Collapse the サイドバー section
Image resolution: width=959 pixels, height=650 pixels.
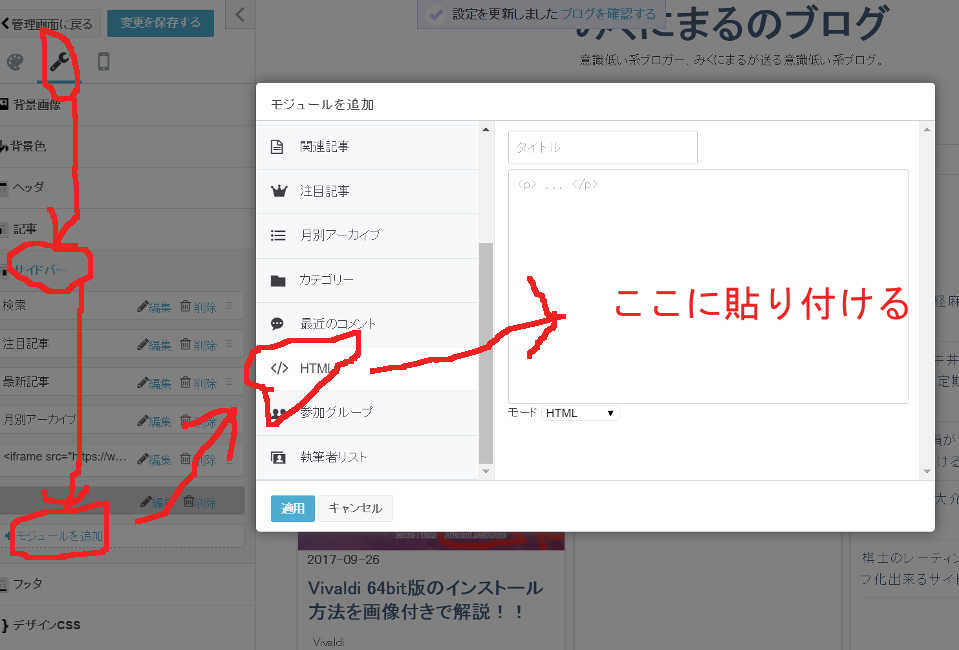pos(127,270)
